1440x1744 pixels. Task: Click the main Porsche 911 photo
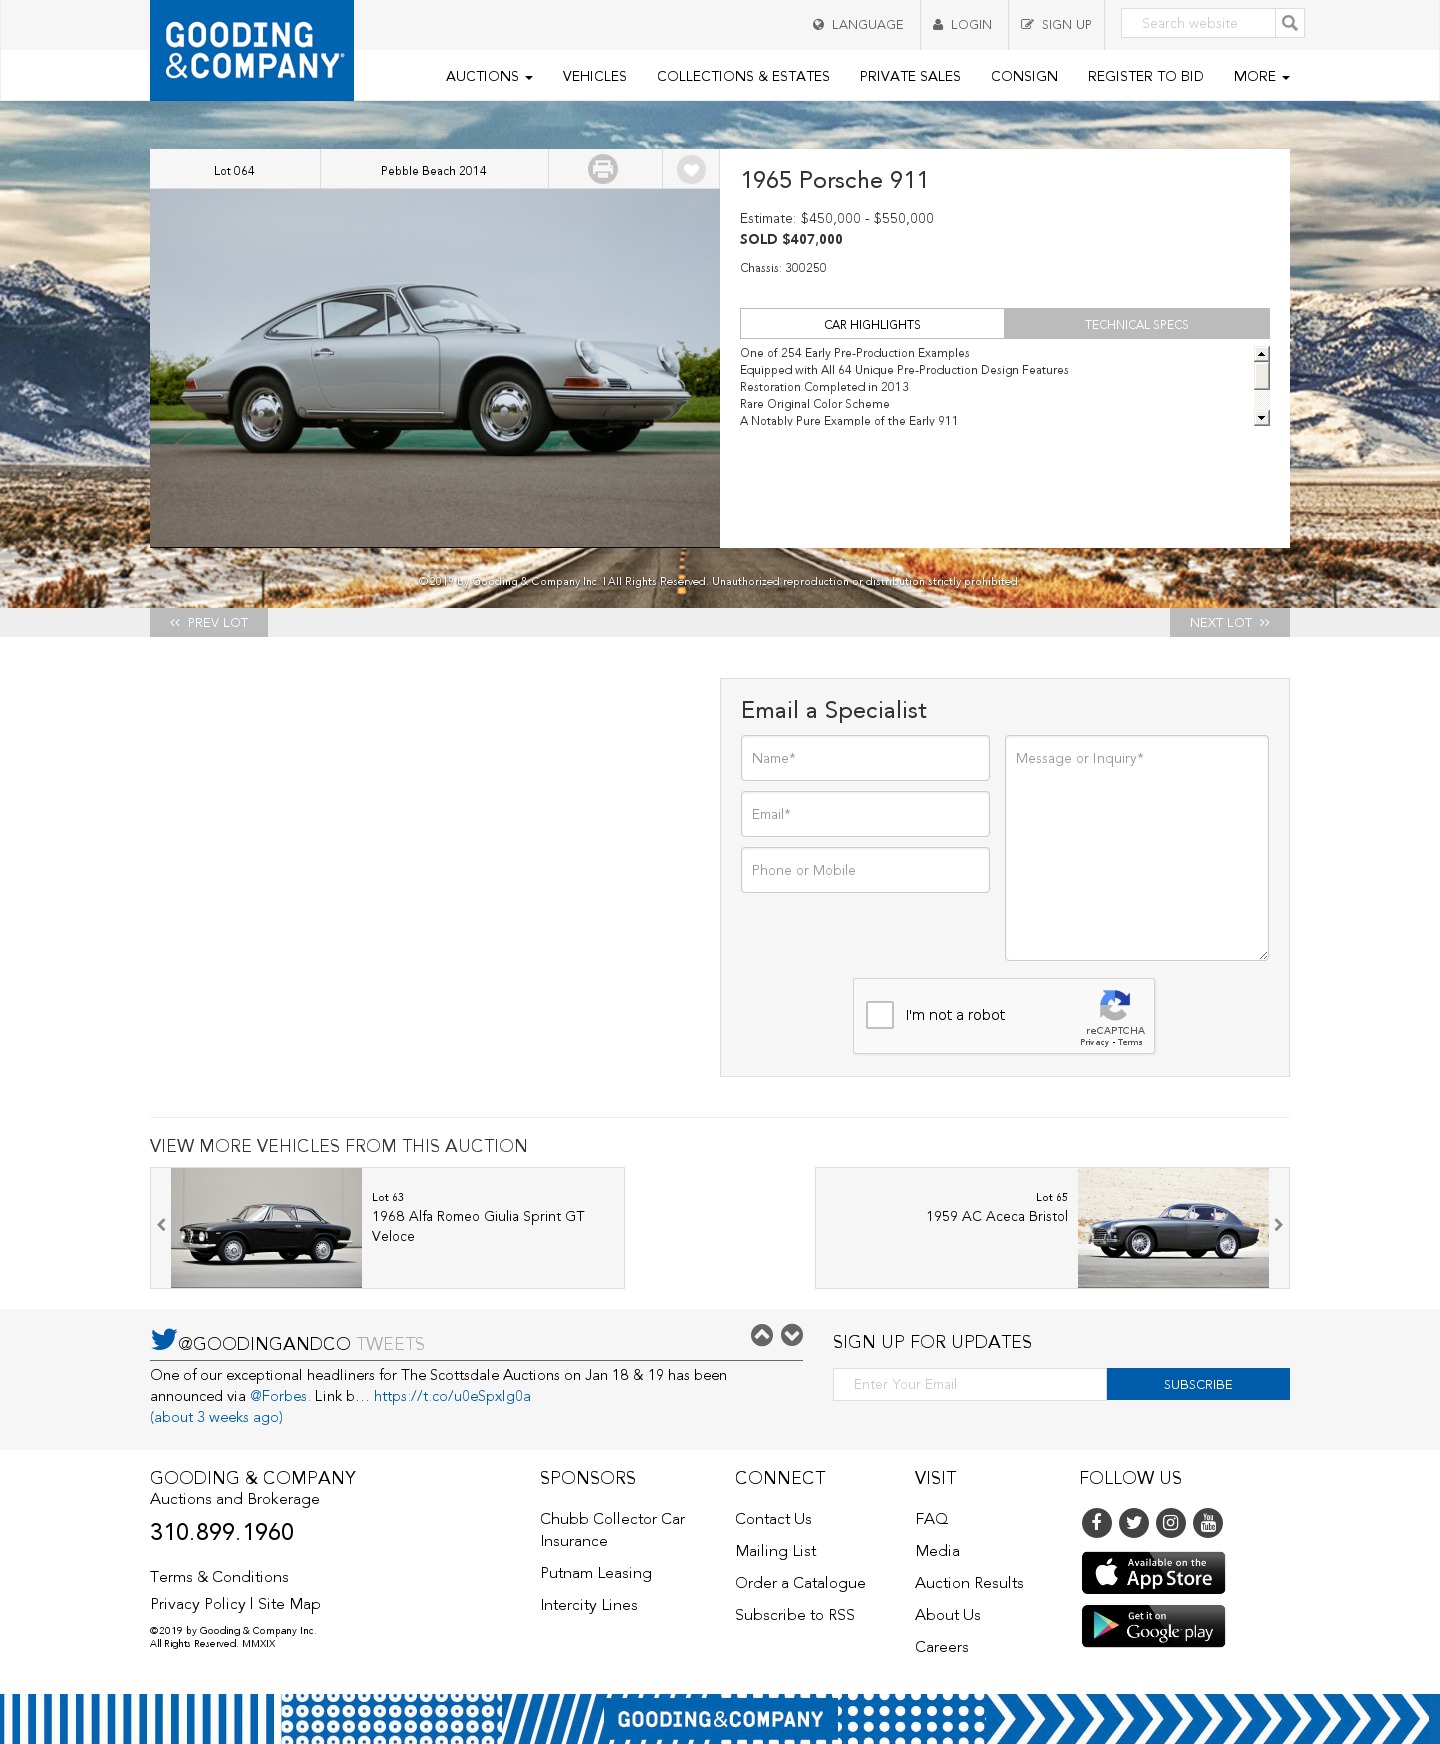click(x=435, y=368)
